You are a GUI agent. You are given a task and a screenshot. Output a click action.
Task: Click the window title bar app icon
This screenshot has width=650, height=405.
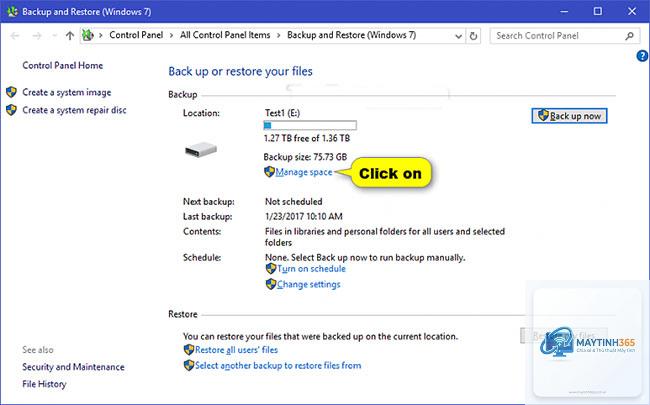(x=12, y=12)
